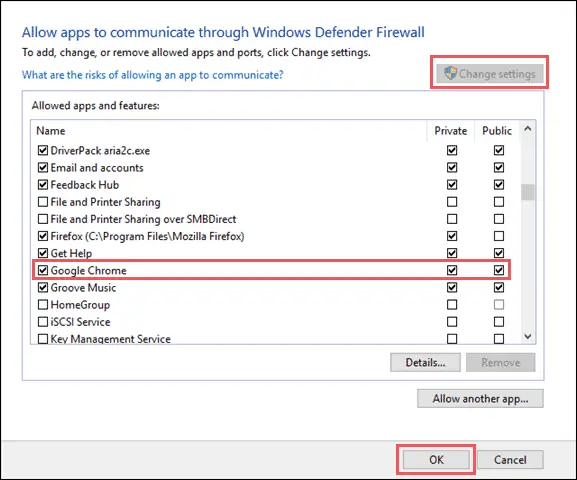The height and width of the screenshot is (480, 577).
Task: Check Private checkbox for HomeGroup
Action: [452, 305]
